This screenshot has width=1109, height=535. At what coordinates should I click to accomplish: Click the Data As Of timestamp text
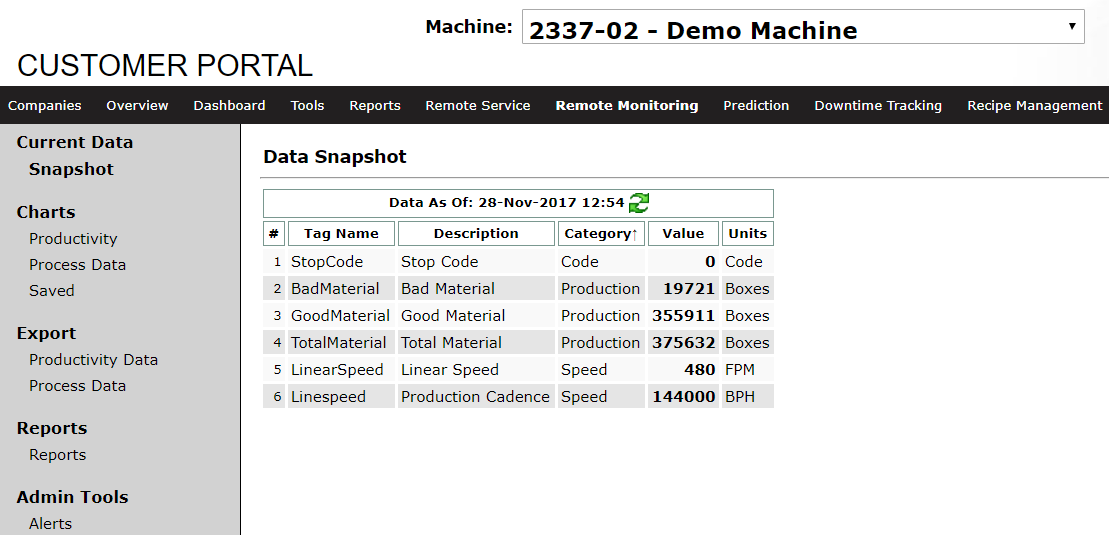[x=506, y=203]
